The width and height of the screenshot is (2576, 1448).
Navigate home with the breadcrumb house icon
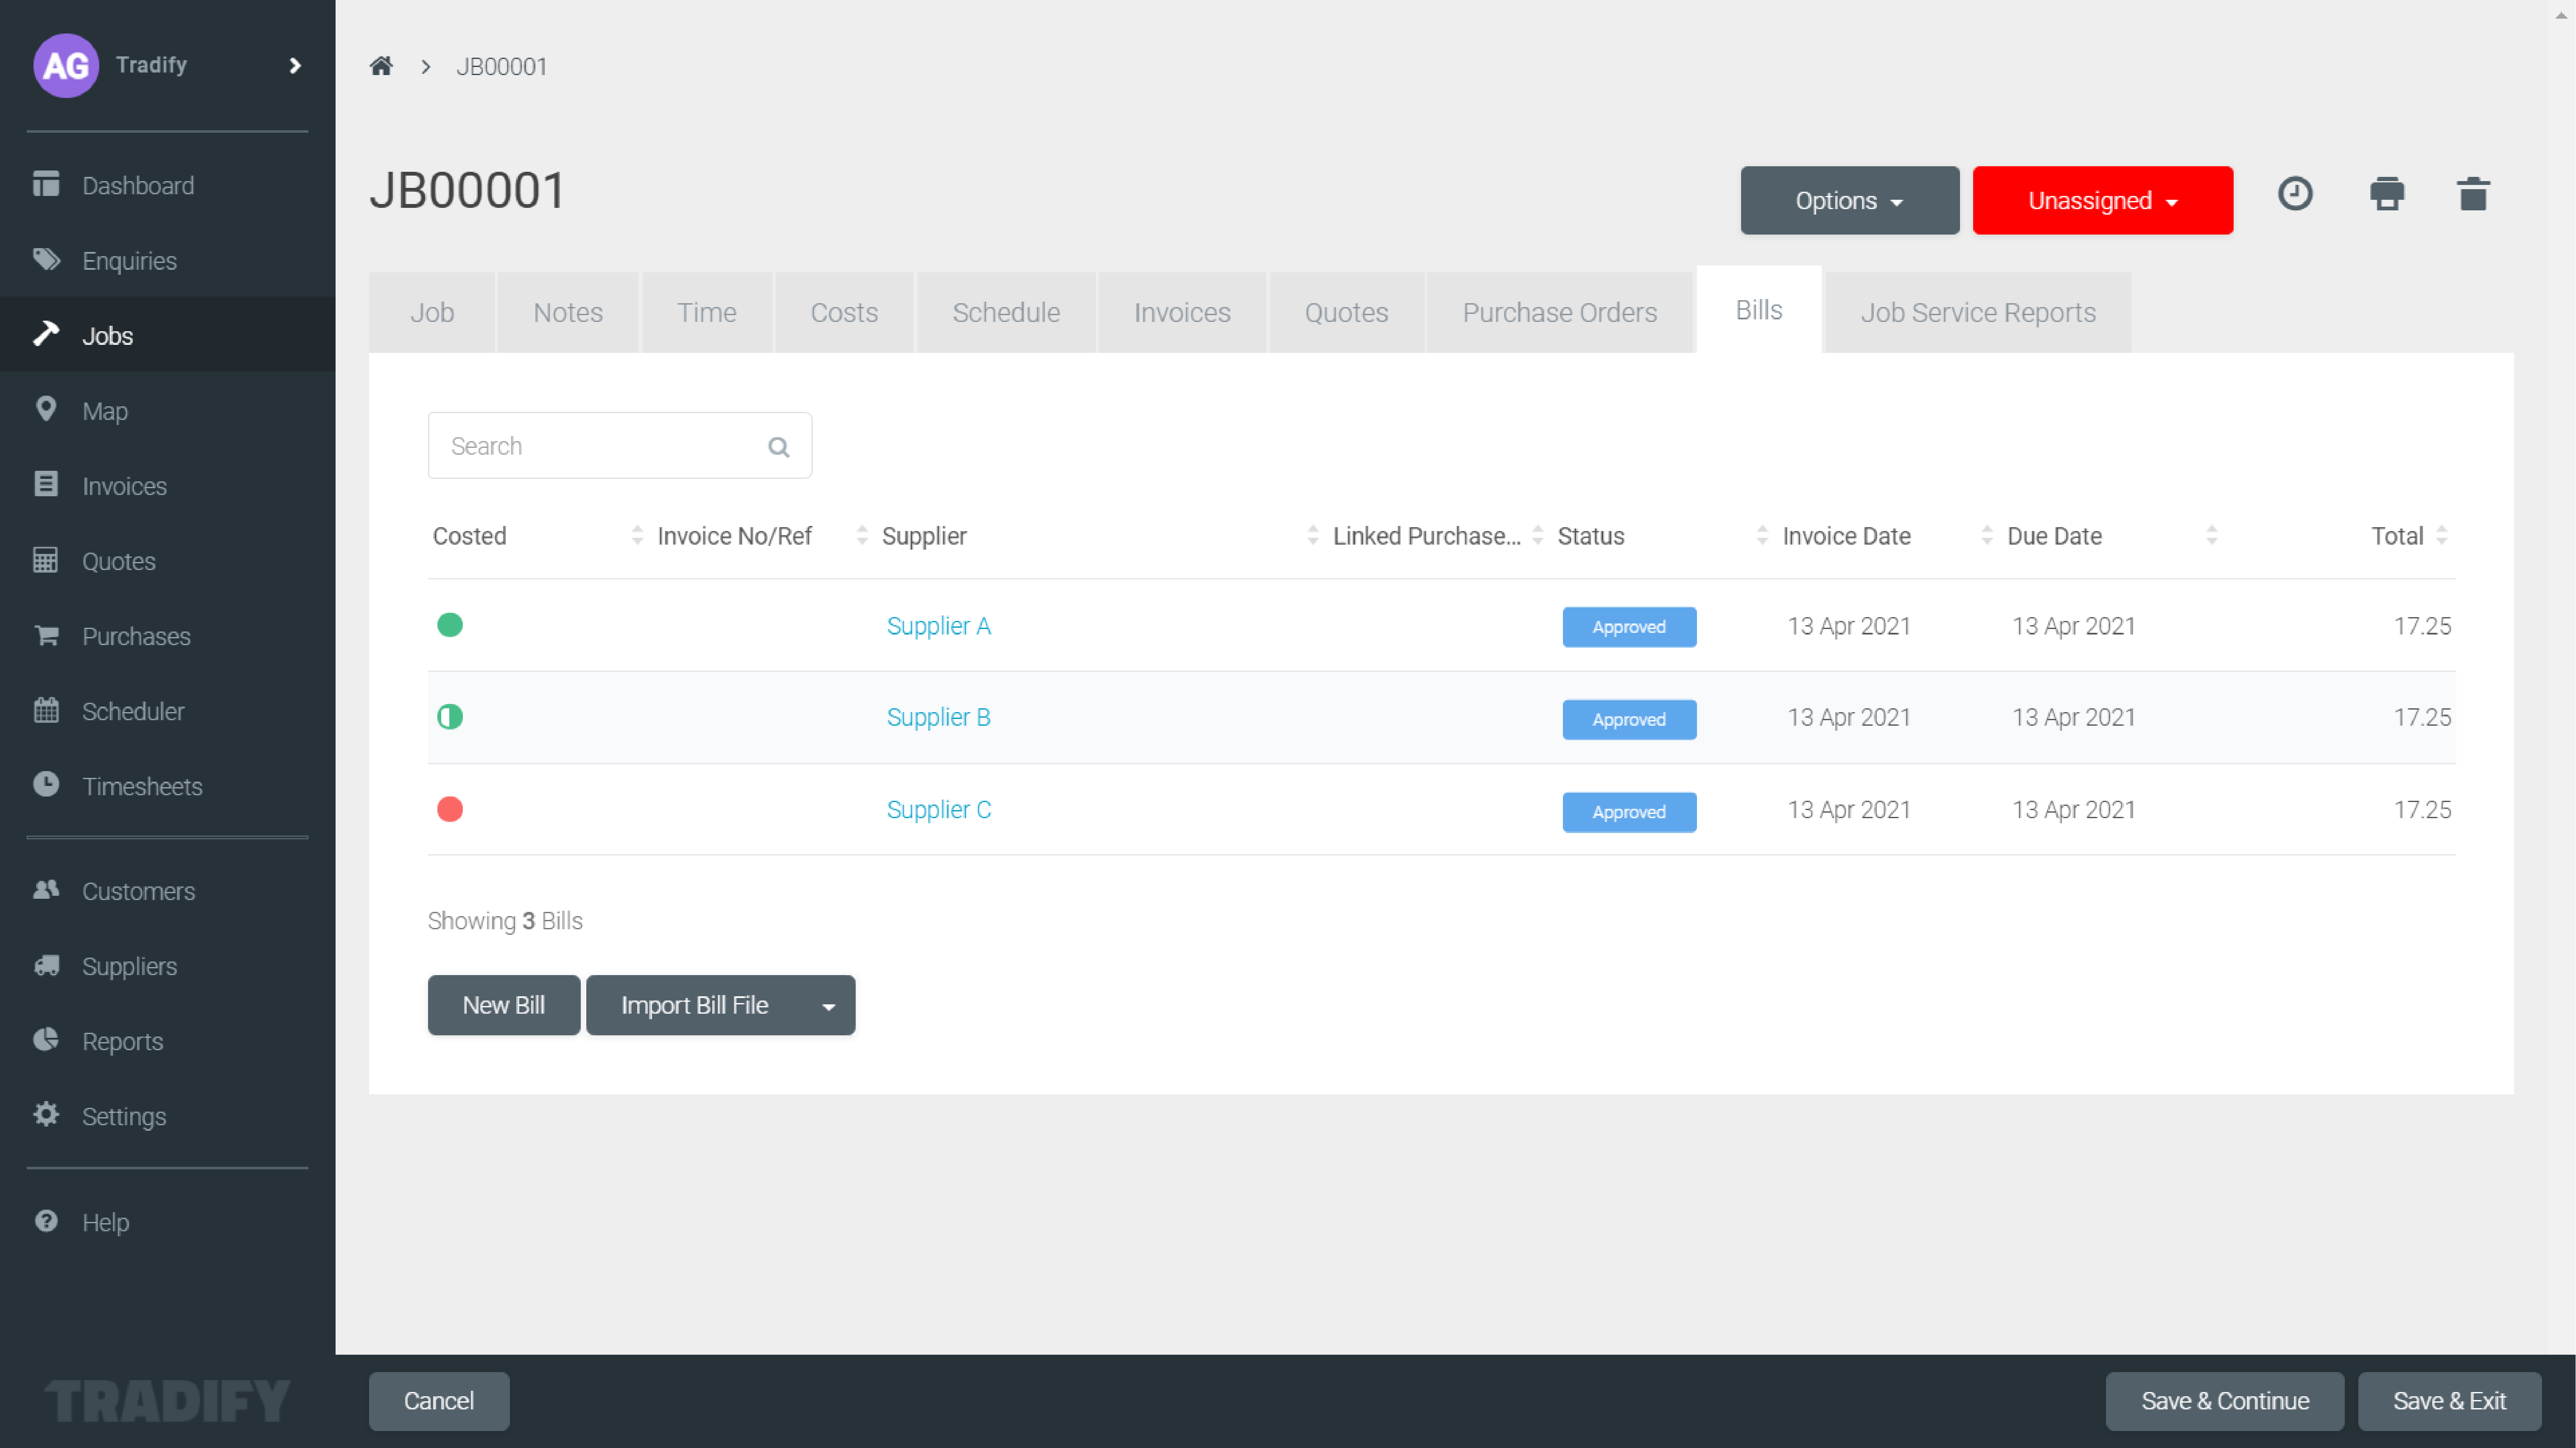[x=381, y=66]
